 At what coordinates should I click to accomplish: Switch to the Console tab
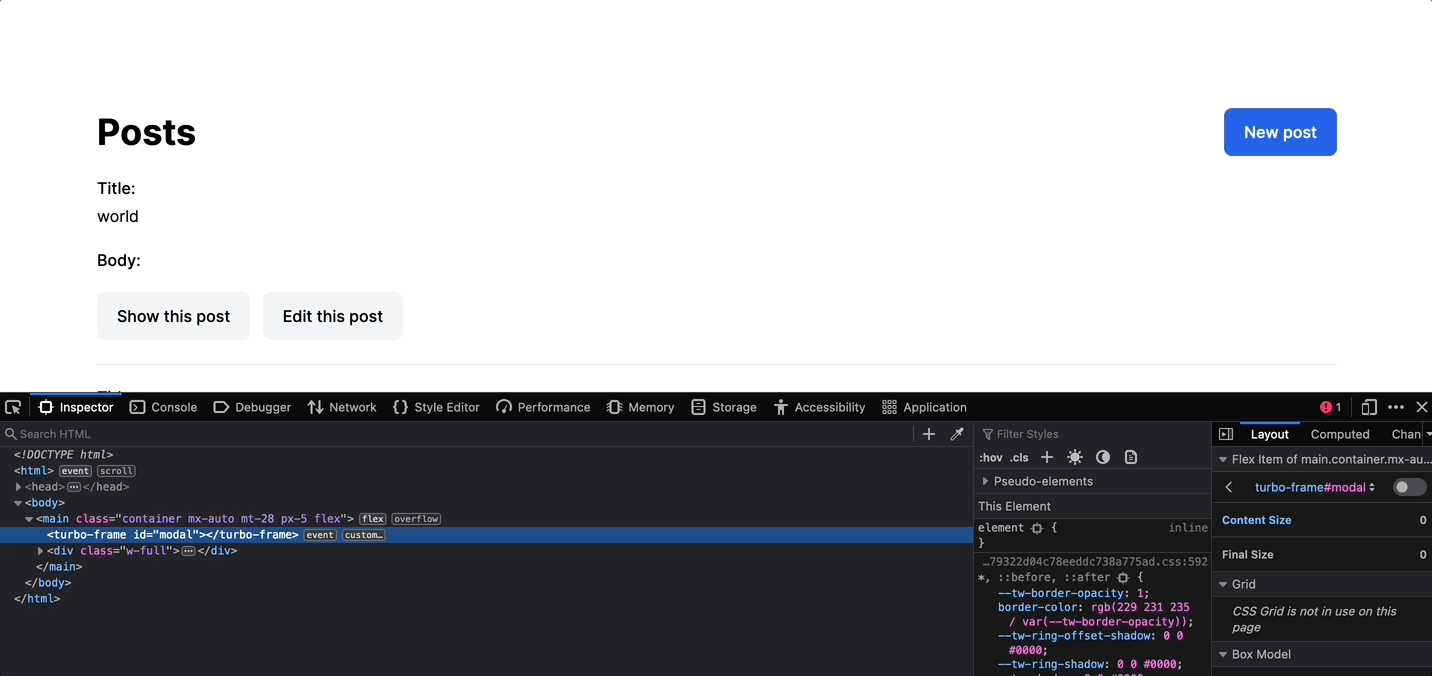click(164, 407)
